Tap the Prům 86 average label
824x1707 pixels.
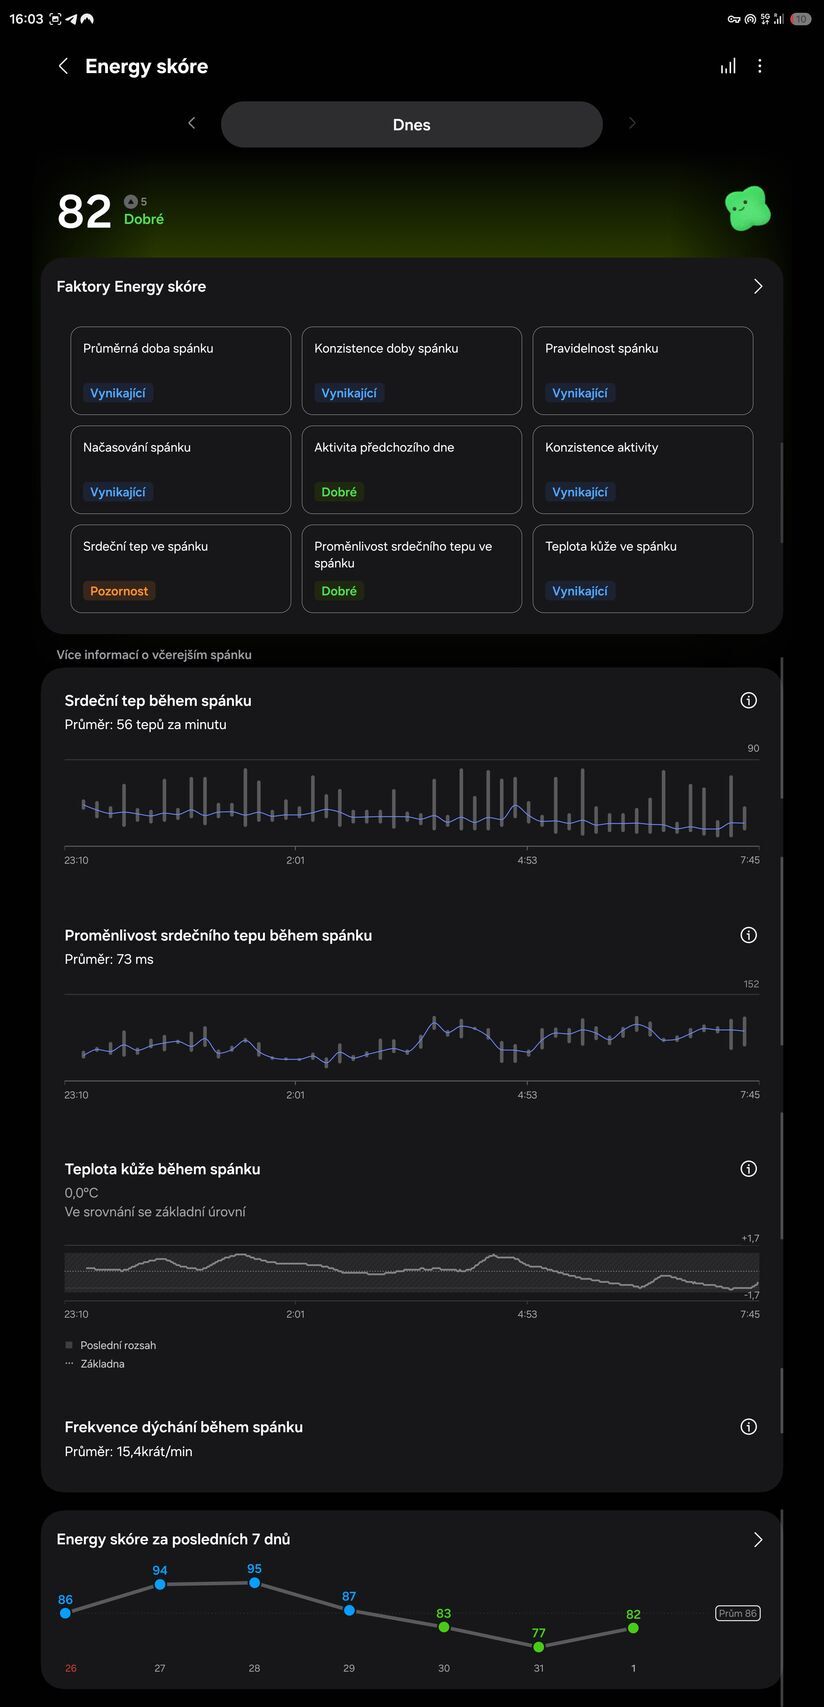tap(738, 1613)
